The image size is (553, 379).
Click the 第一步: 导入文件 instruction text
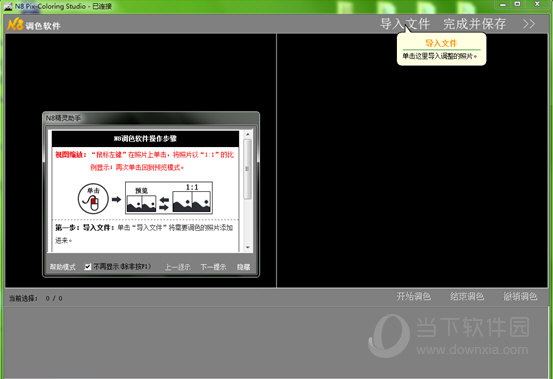(144, 234)
